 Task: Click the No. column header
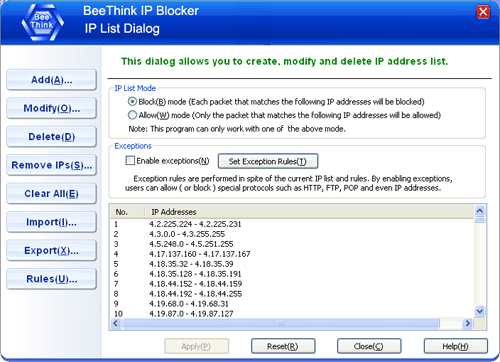(128, 212)
